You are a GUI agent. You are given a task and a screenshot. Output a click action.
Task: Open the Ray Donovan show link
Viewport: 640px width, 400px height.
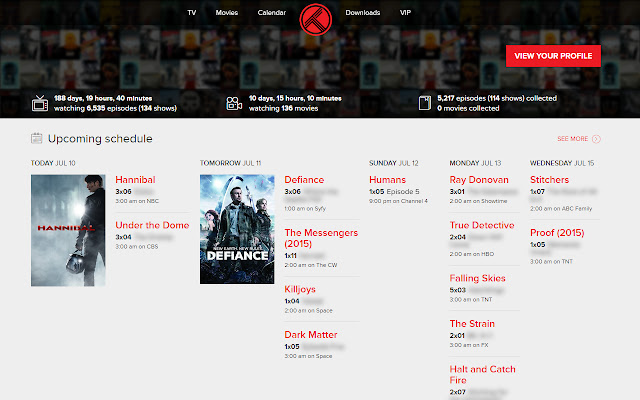(479, 180)
